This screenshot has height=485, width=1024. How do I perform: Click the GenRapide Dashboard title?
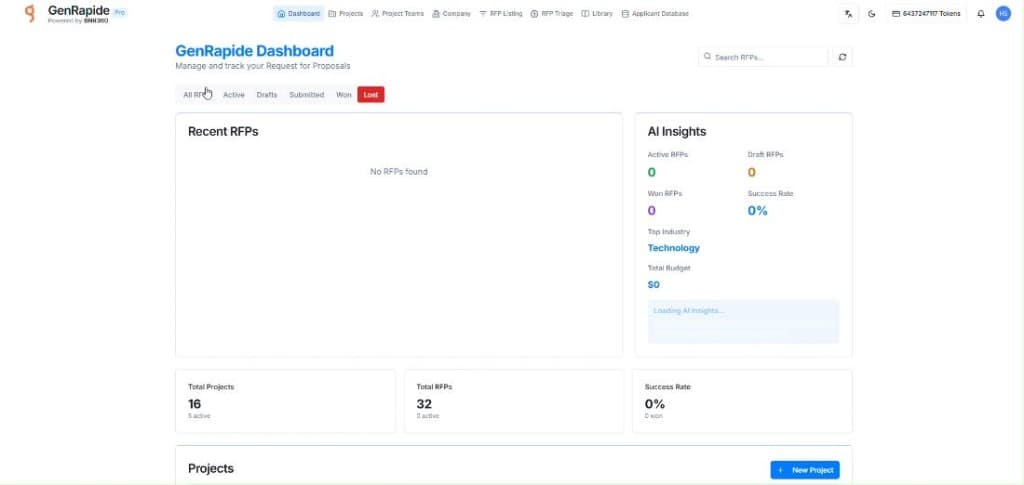click(x=254, y=51)
